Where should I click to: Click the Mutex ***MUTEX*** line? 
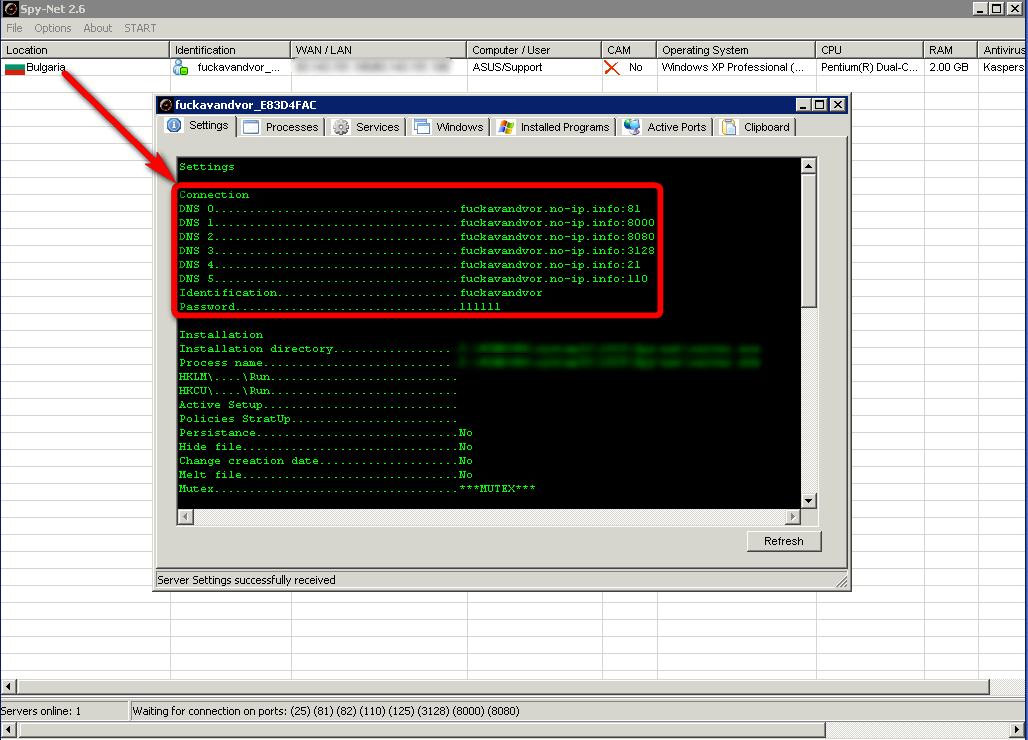[x=357, y=489]
